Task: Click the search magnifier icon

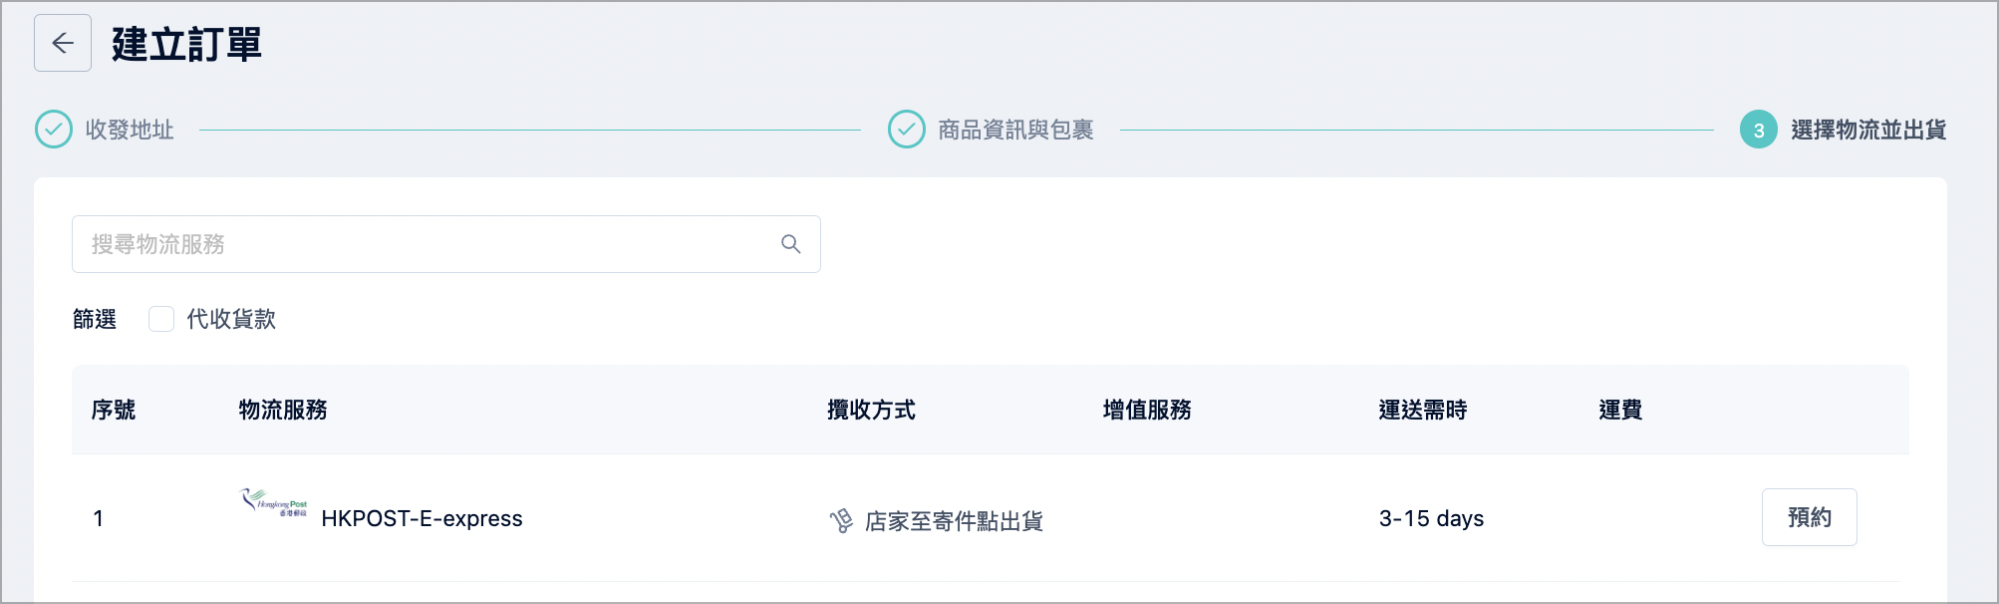Action: (791, 244)
